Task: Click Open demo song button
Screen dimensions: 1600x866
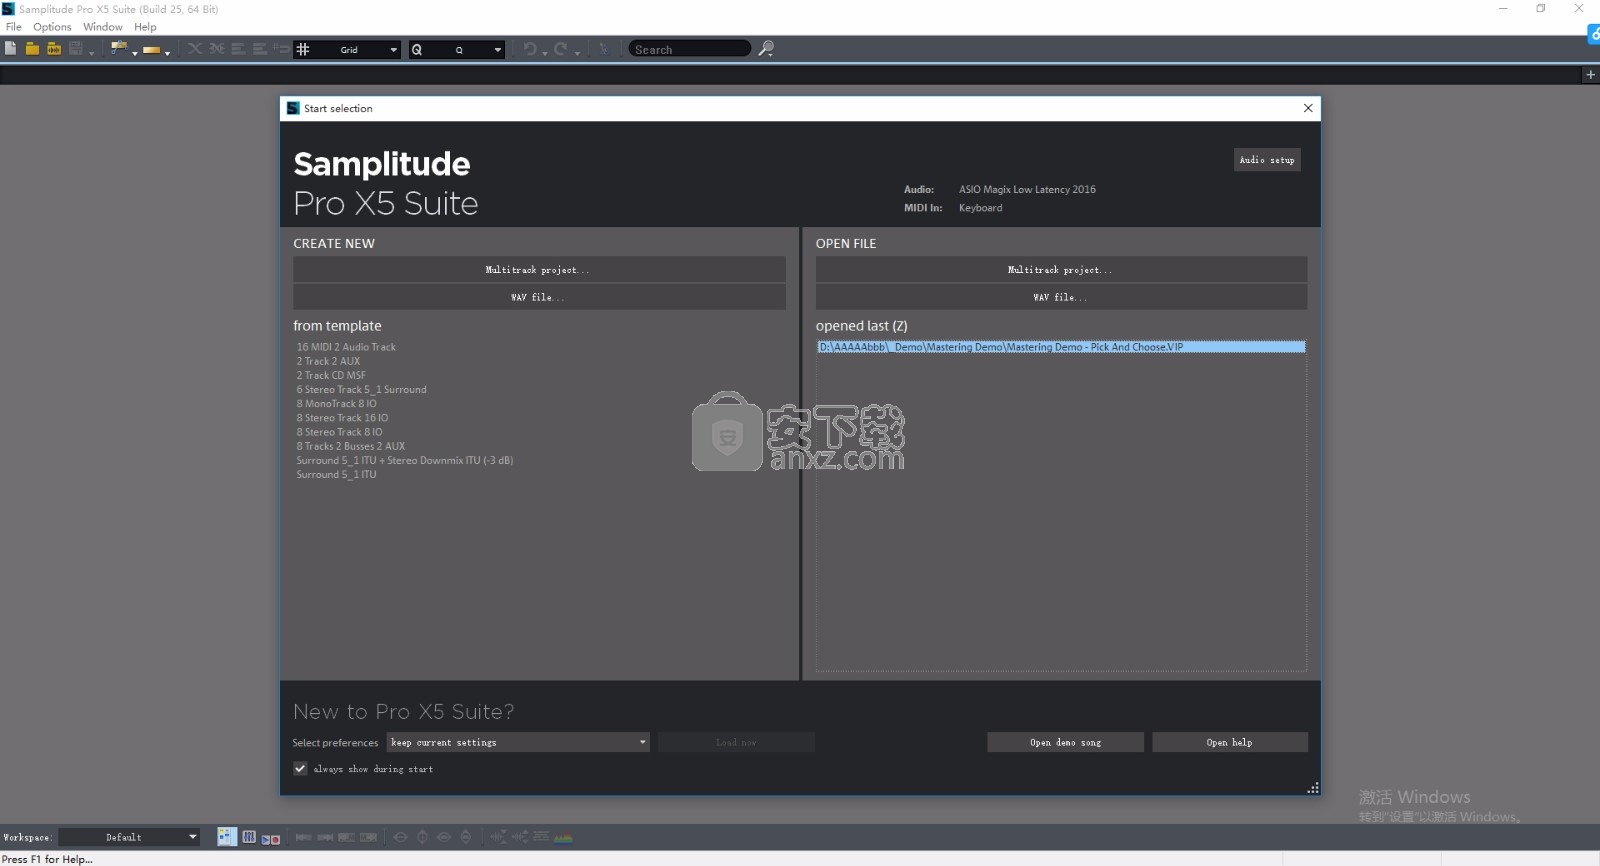Action: 1065,742
